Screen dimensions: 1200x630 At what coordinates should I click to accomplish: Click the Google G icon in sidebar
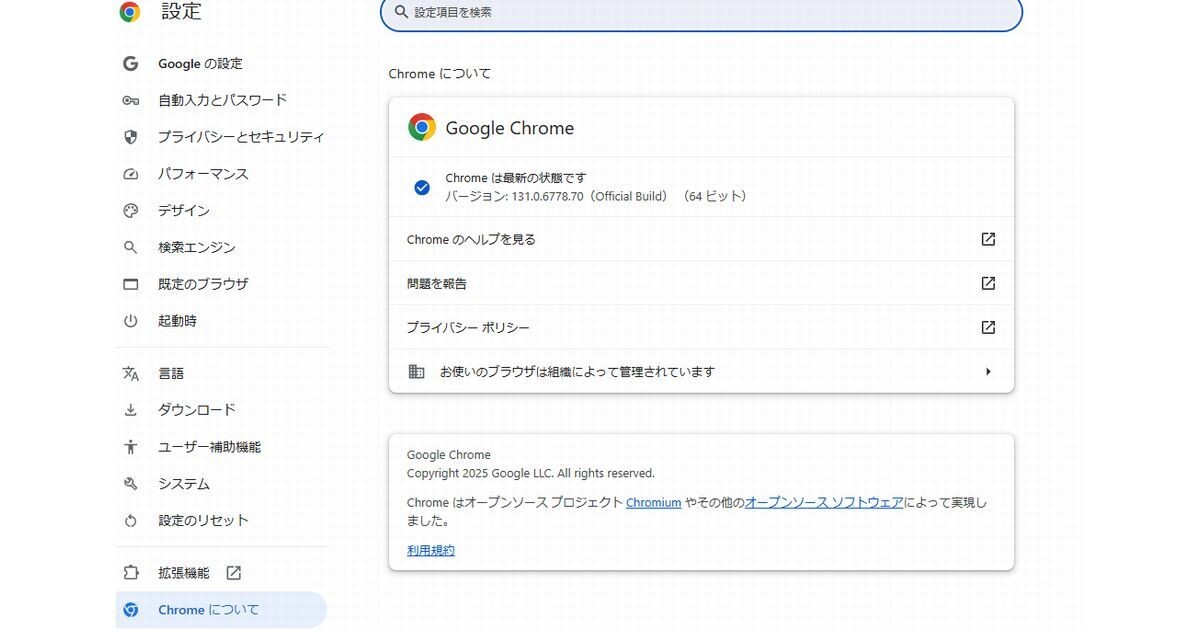pyautogui.click(x=130, y=63)
